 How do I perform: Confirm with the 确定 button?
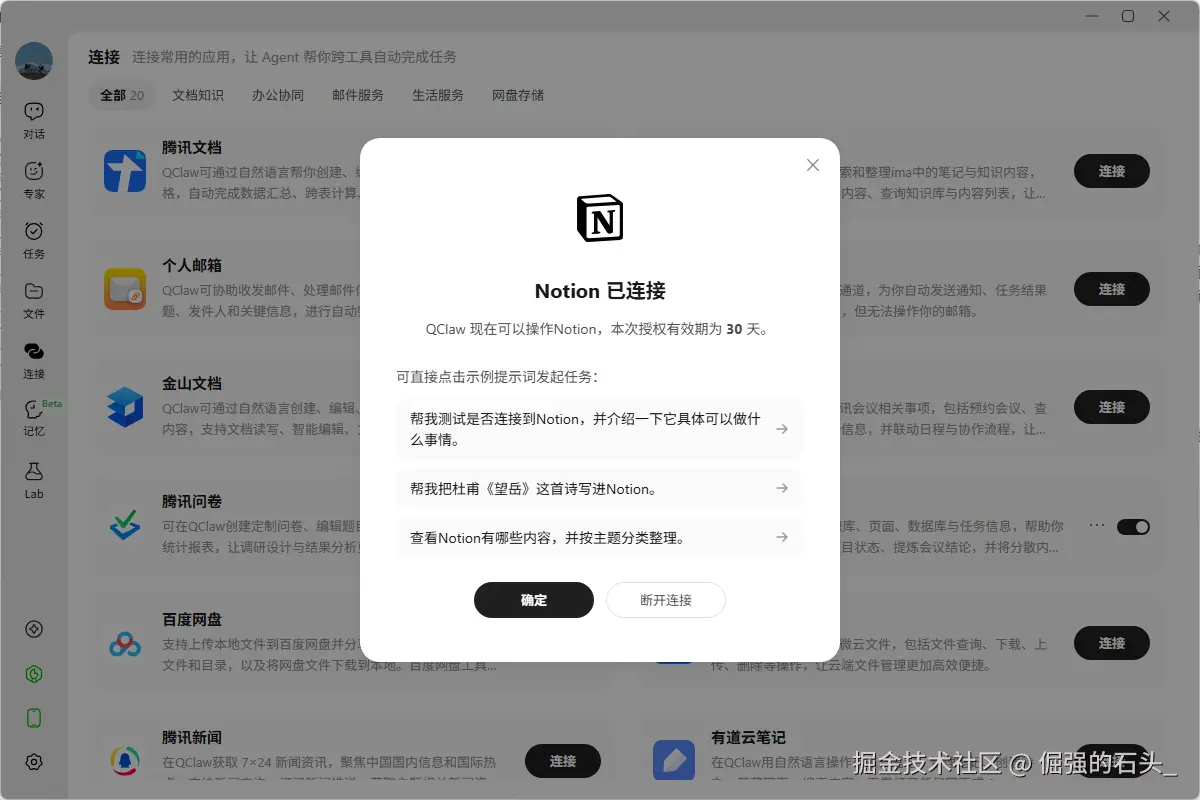pos(534,600)
